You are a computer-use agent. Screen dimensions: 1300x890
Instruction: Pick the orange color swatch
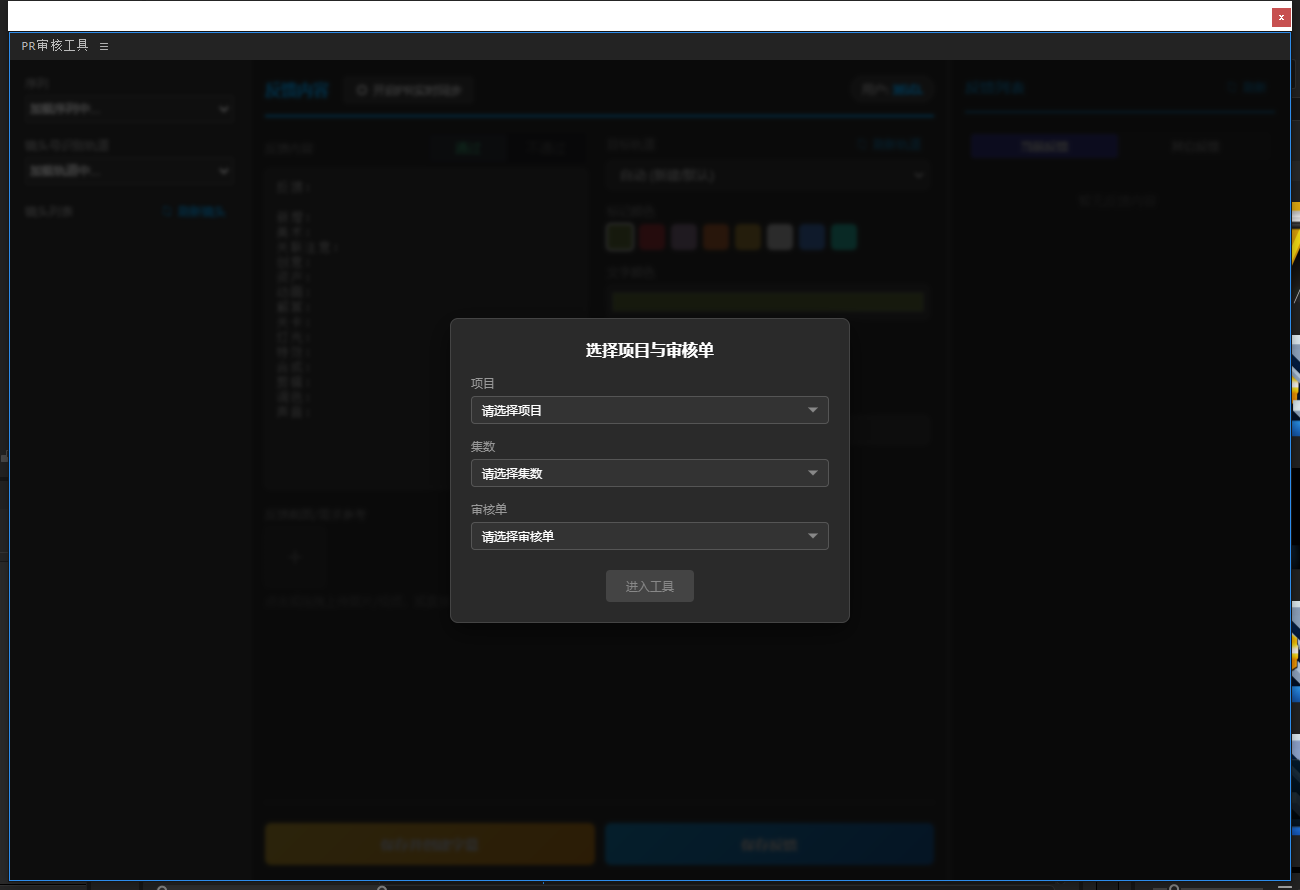[x=716, y=237]
